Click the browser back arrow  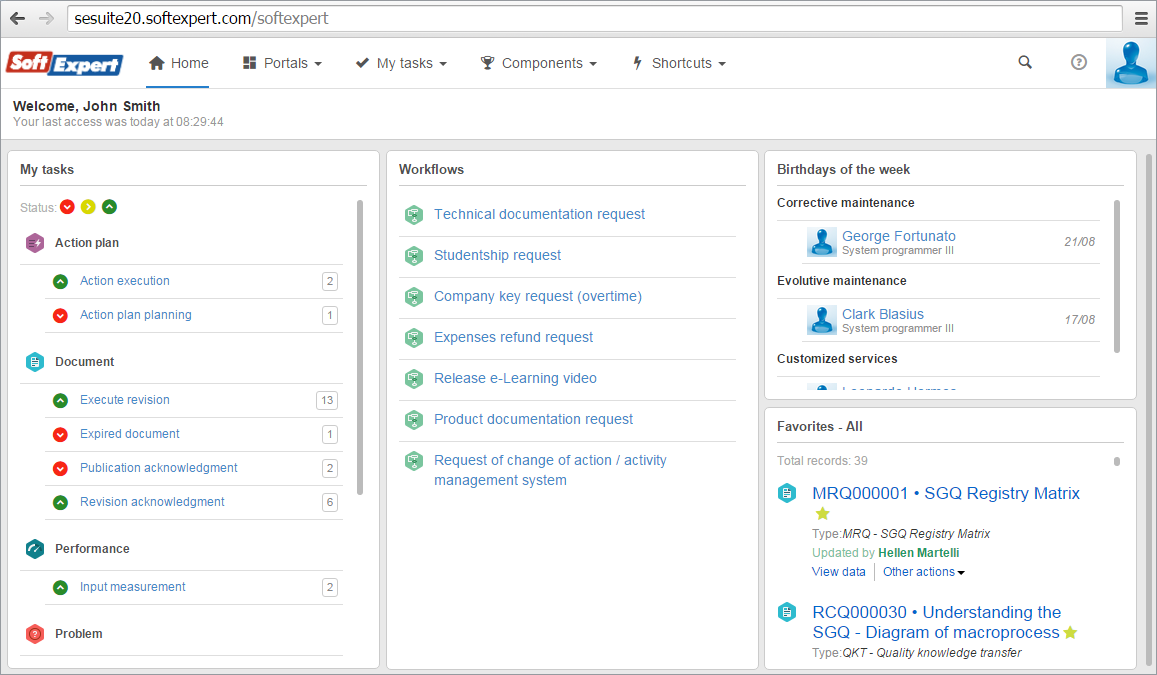point(18,18)
